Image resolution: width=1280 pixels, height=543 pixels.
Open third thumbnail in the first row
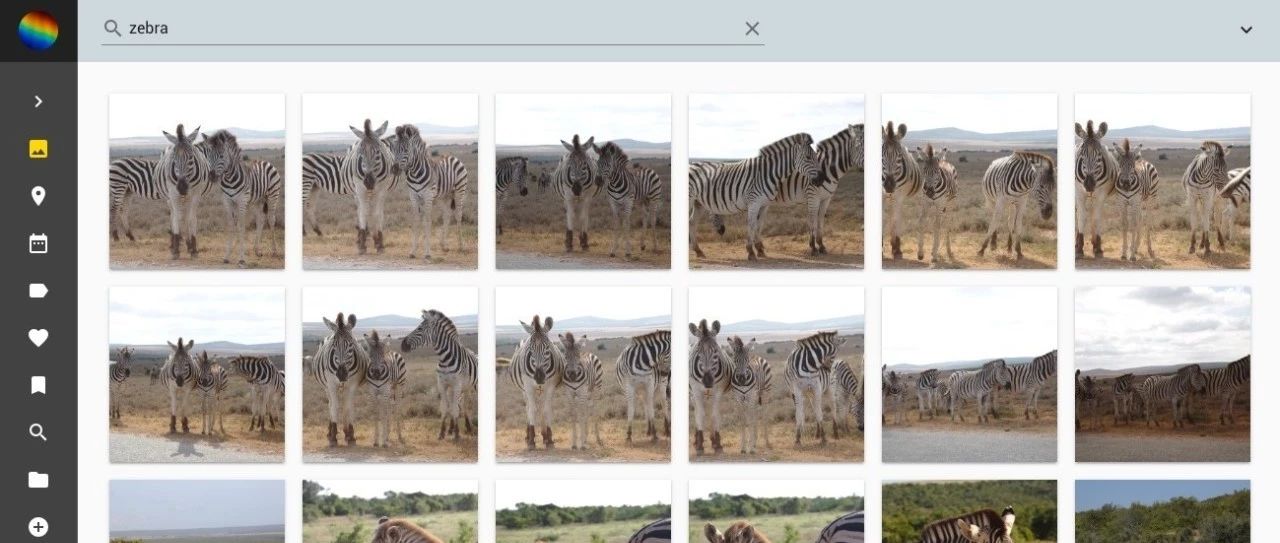(583, 181)
